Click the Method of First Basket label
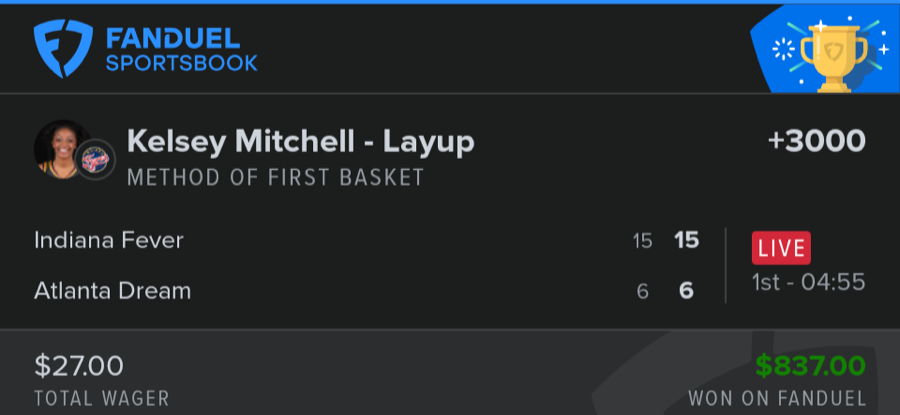 [x=276, y=178]
